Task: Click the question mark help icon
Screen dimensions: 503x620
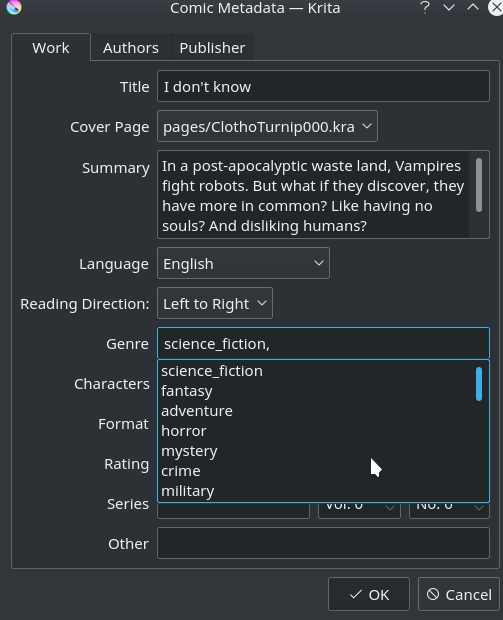Action: (425, 8)
